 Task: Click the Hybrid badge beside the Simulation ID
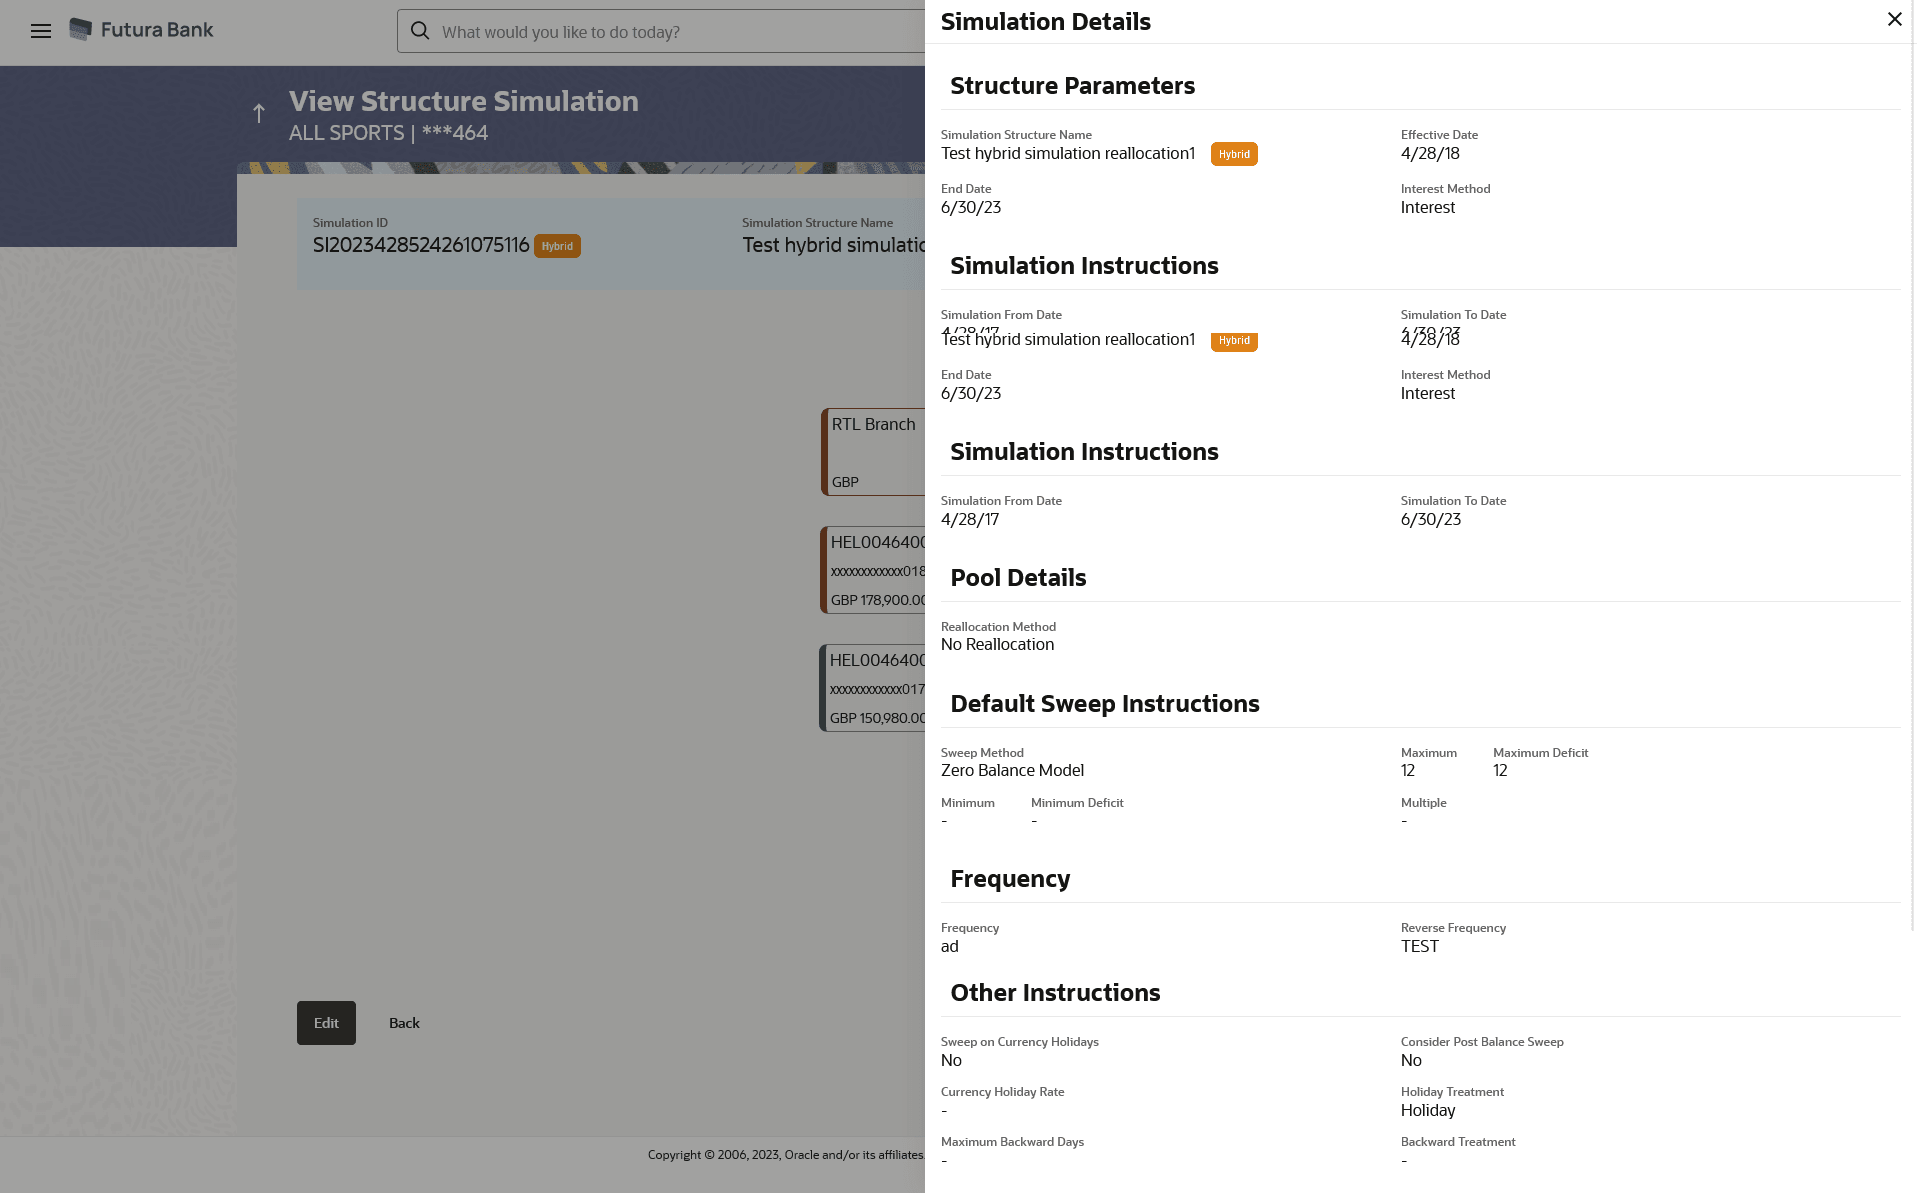pyautogui.click(x=557, y=246)
